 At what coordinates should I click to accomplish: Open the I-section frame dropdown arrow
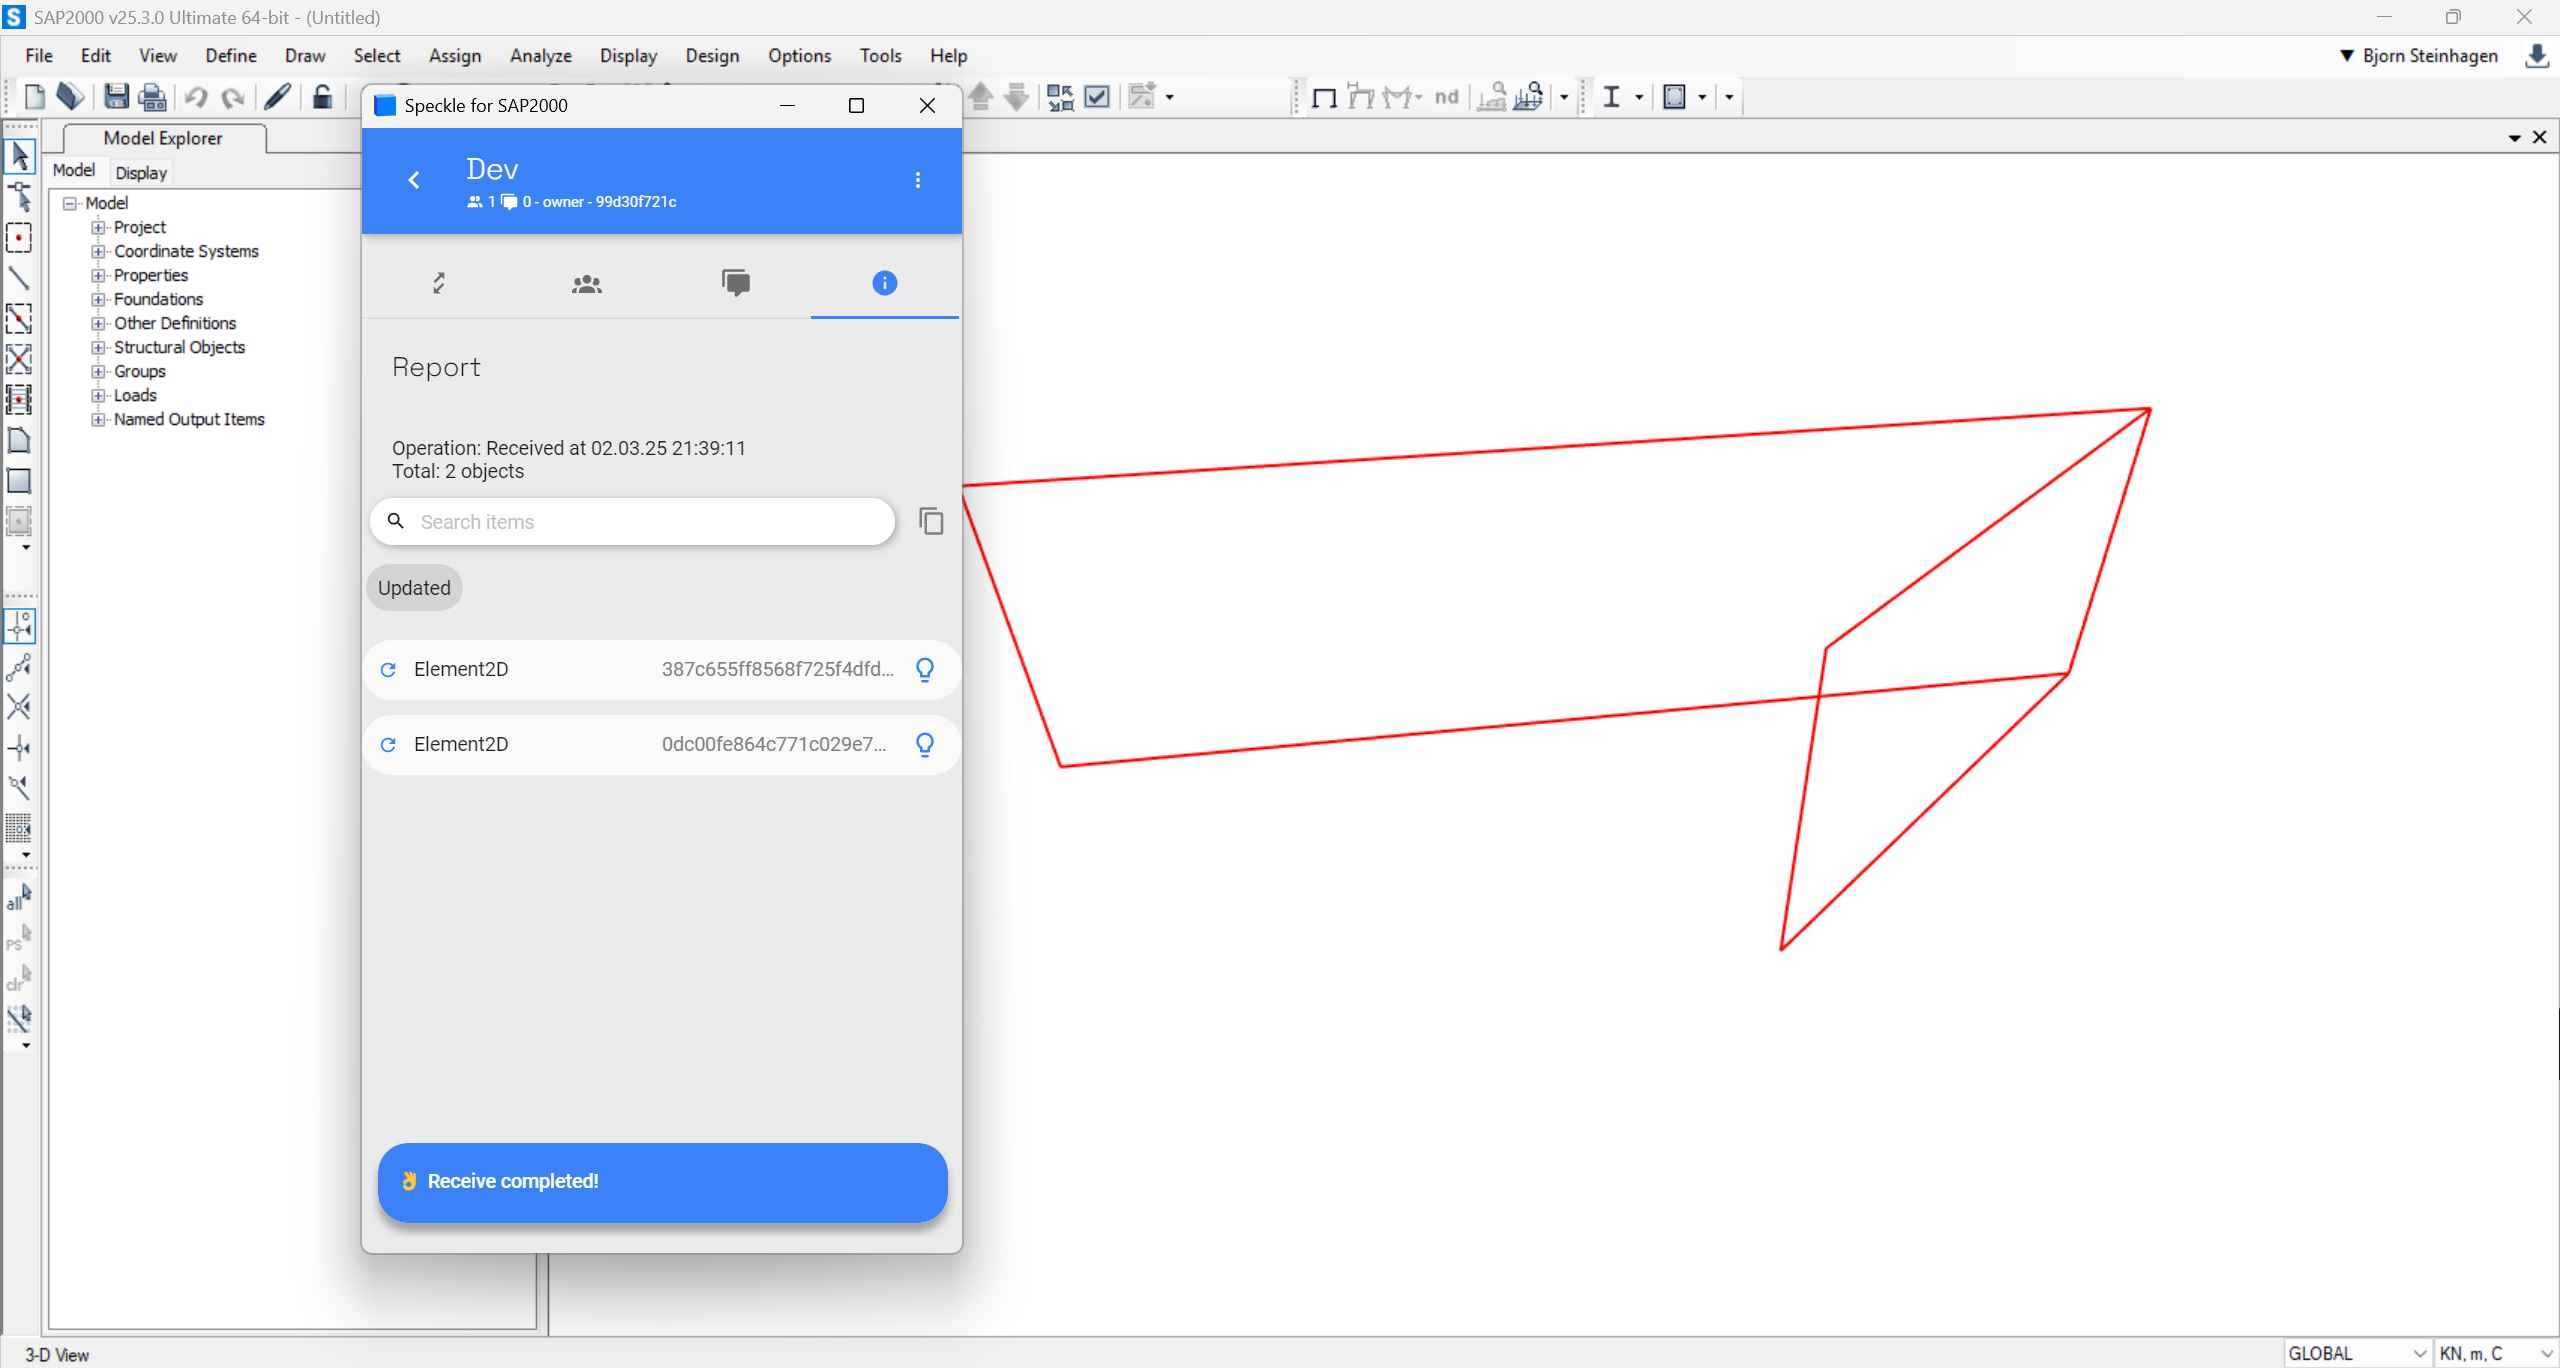point(1639,97)
